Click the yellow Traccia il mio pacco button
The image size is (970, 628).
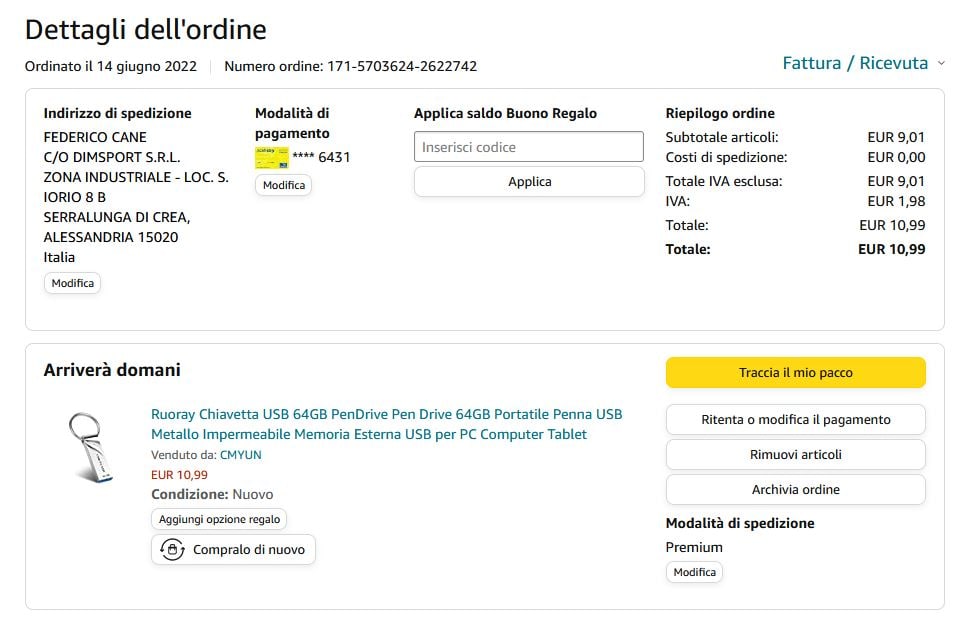point(795,373)
